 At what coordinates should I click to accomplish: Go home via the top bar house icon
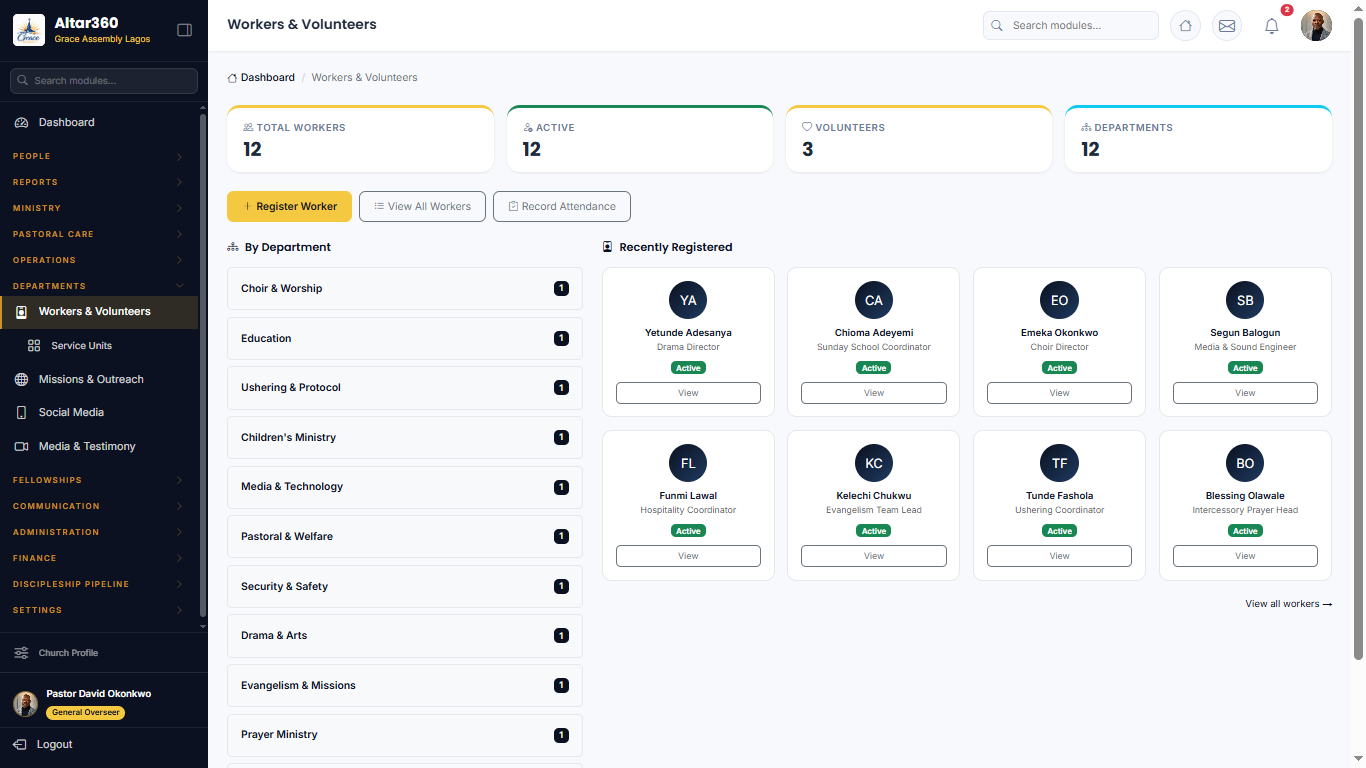pos(1185,26)
